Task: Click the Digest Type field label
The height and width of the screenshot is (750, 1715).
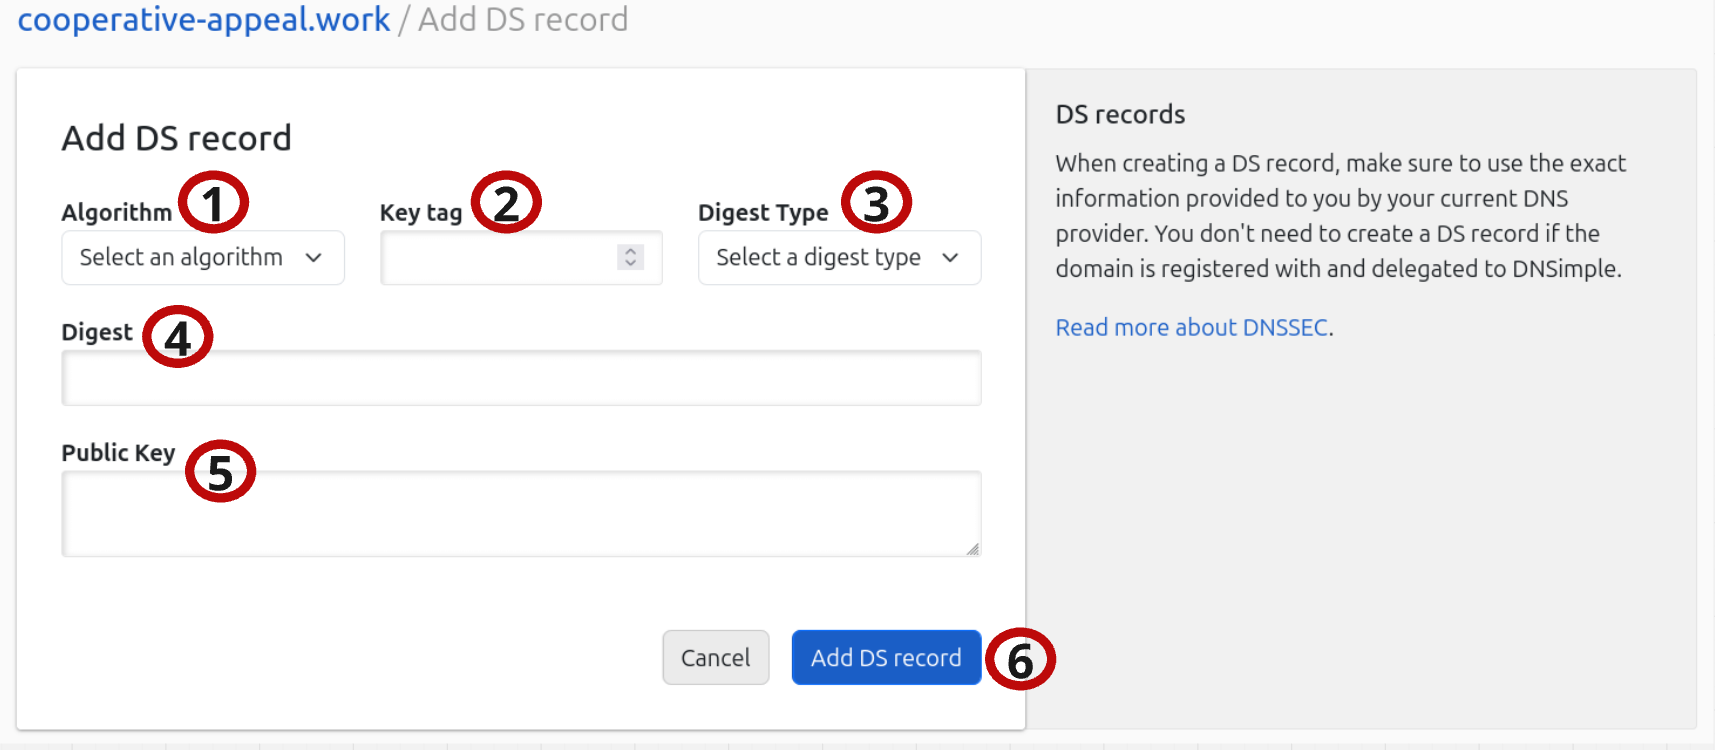Action: point(763,213)
